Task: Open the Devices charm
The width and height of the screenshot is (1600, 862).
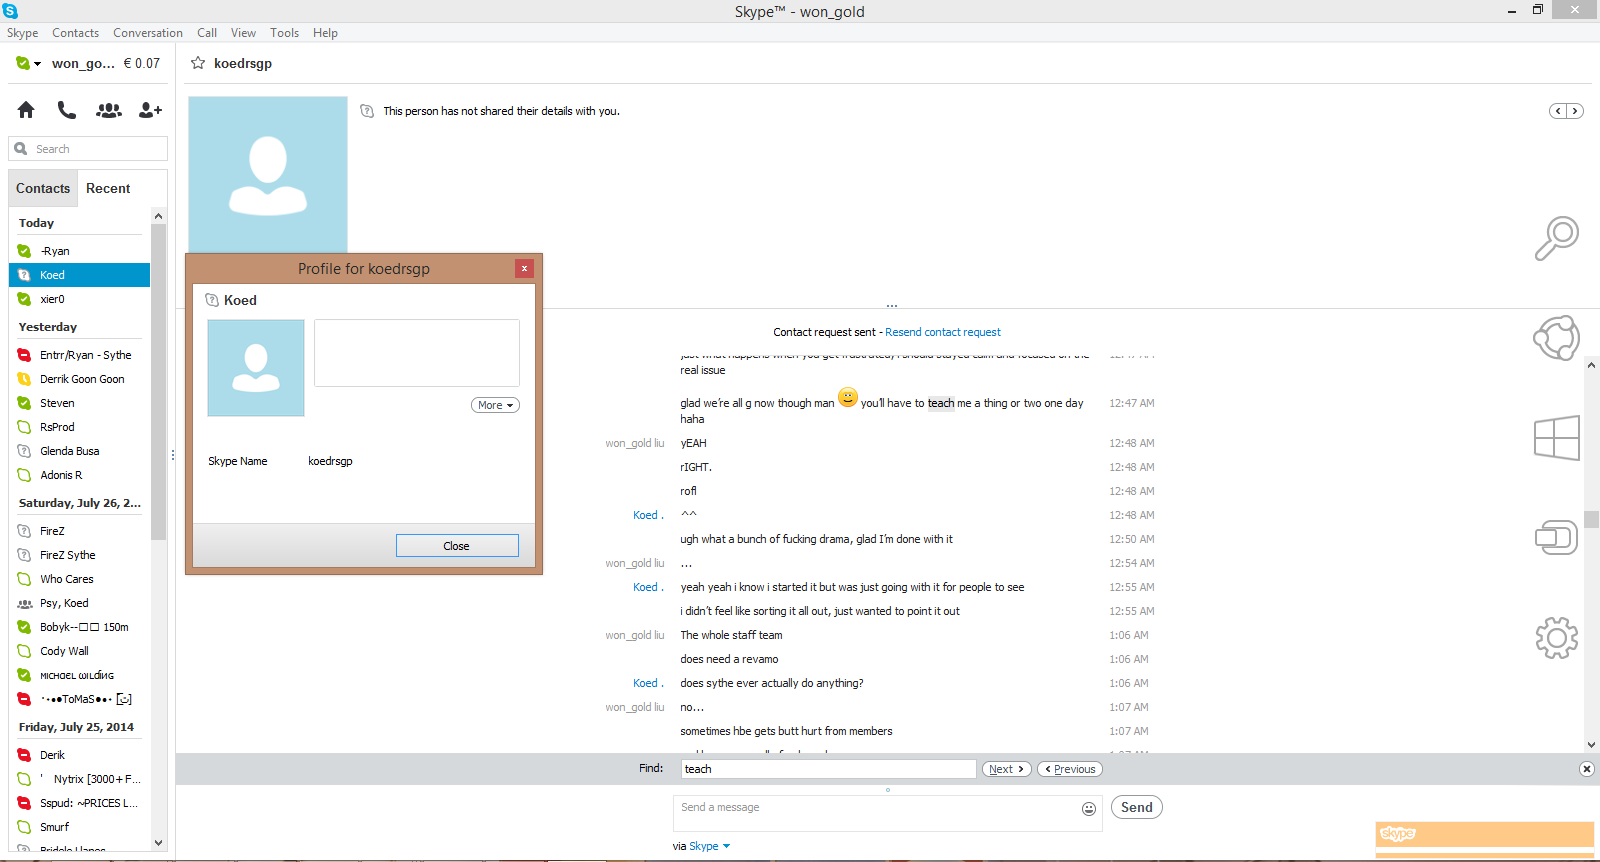Action: pos(1557,538)
